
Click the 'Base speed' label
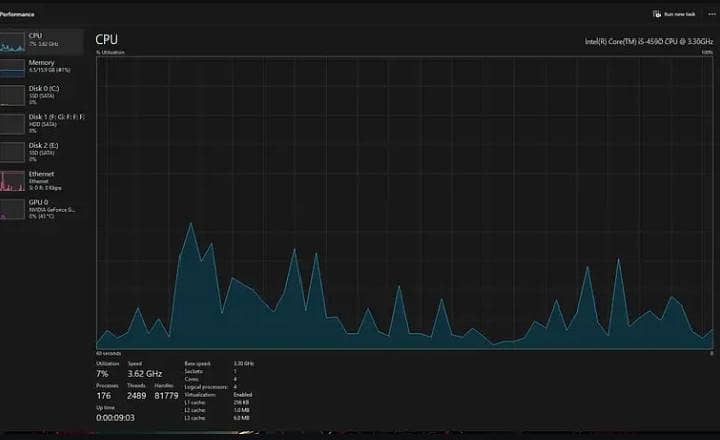tap(197, 363)
